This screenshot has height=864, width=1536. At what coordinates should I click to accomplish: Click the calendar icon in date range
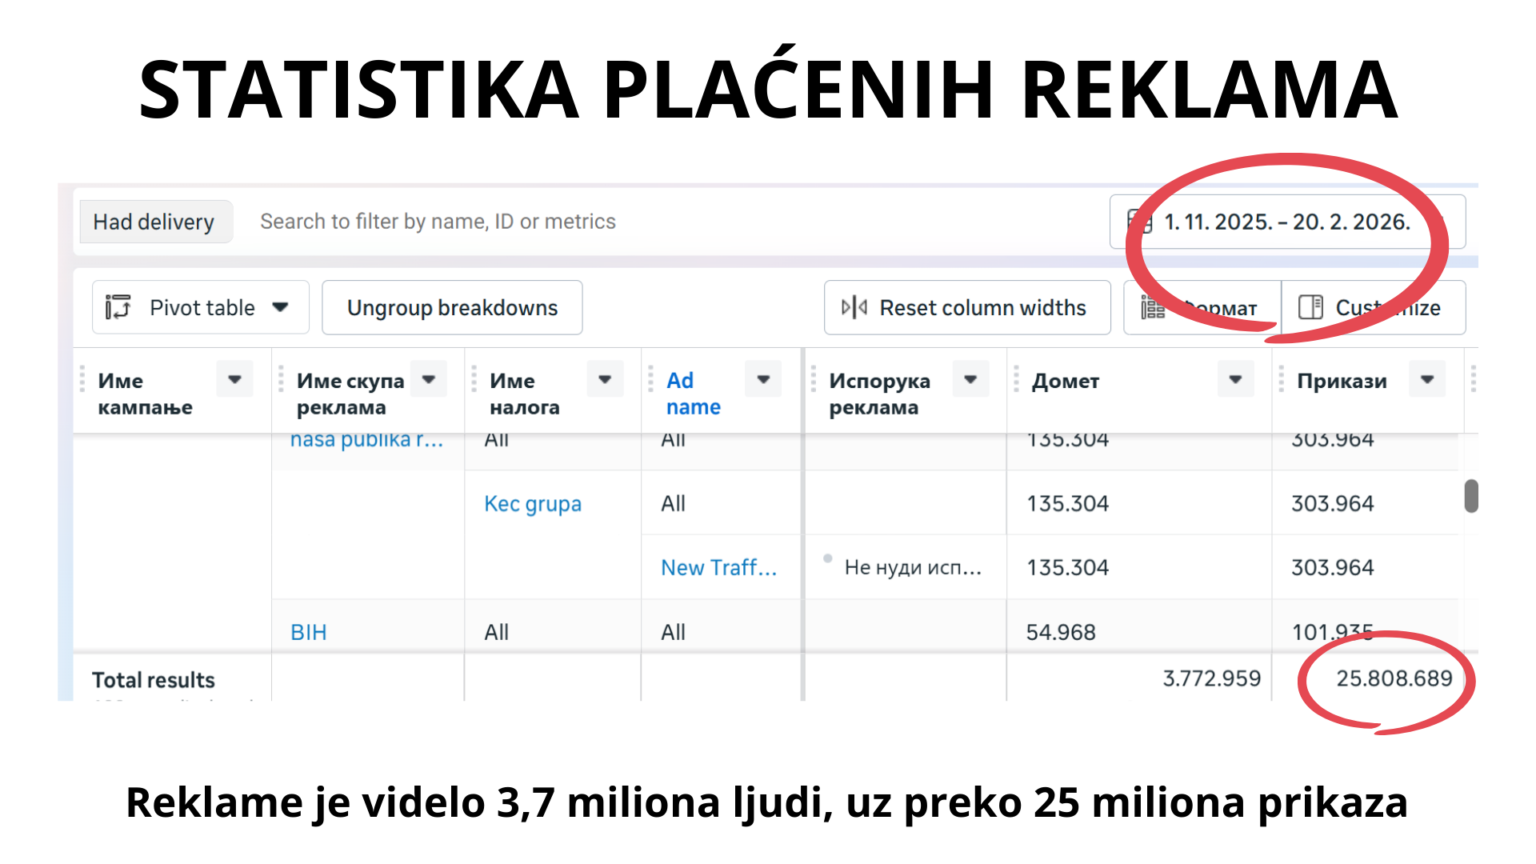tap(1139, 222)
